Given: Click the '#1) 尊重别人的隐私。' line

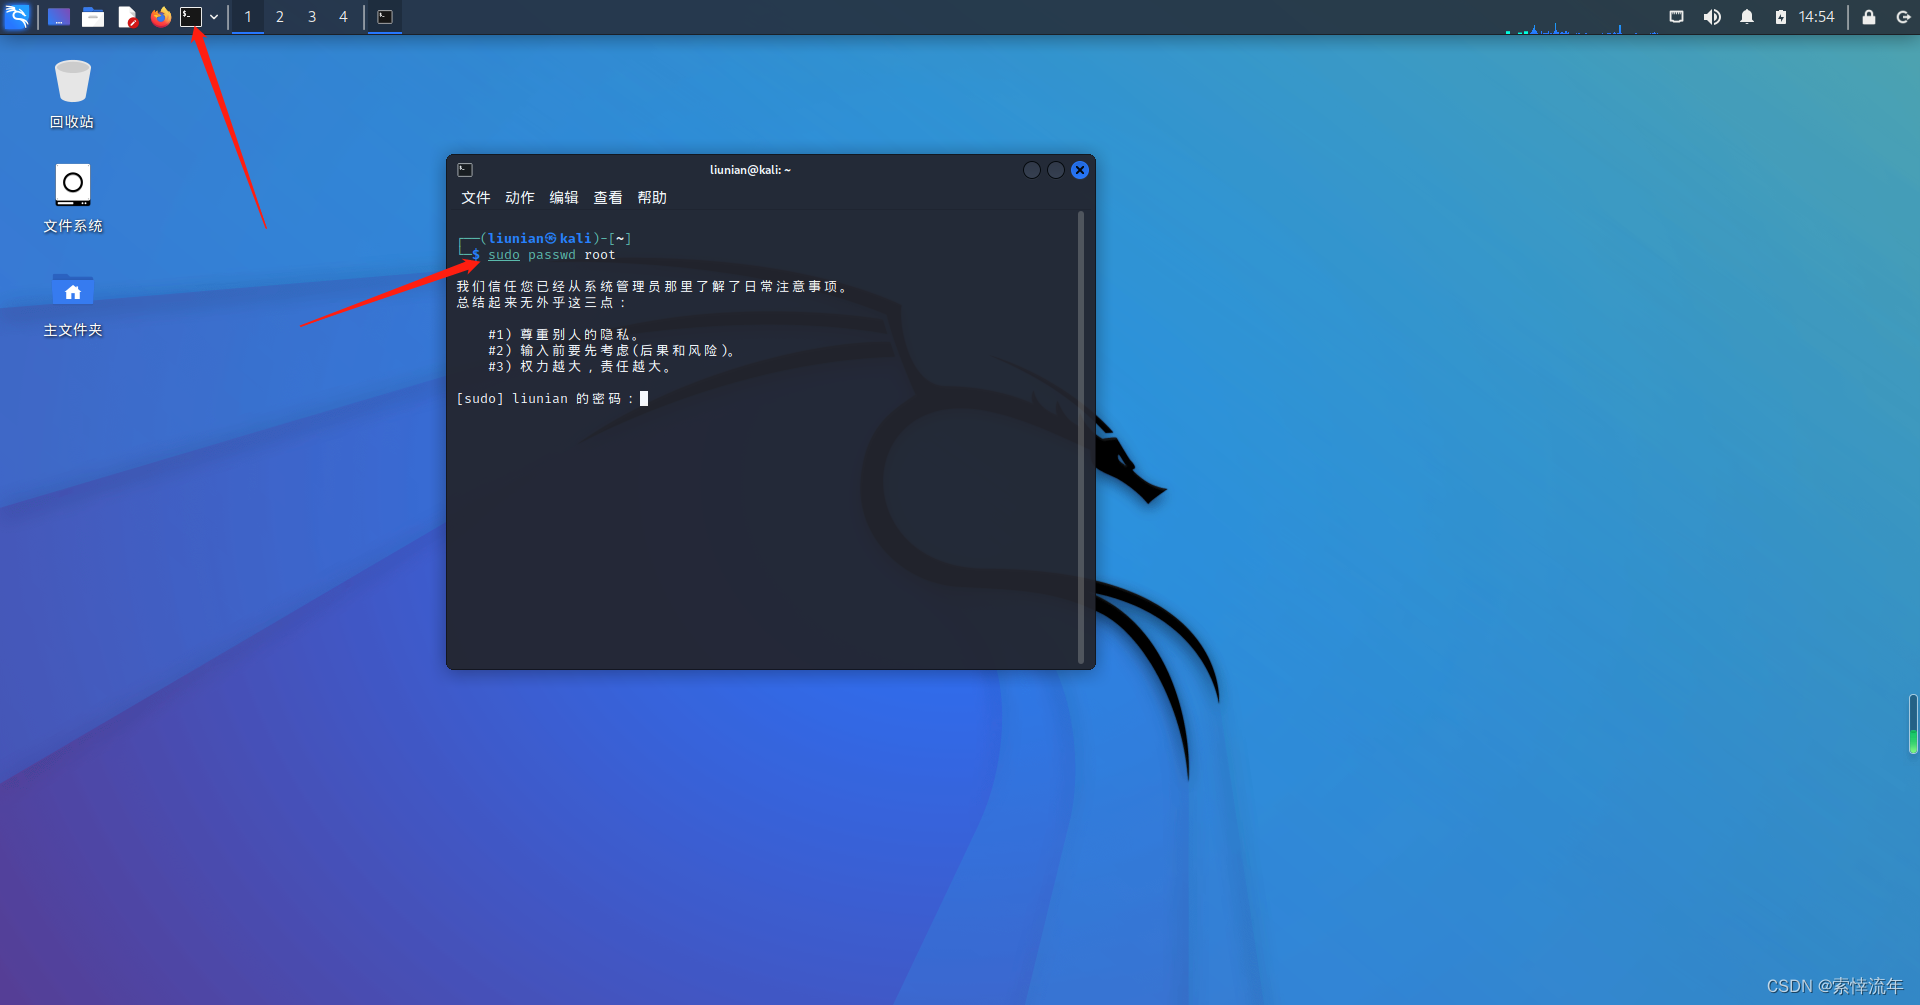Looking at the screenshot, I should (564, 335).
